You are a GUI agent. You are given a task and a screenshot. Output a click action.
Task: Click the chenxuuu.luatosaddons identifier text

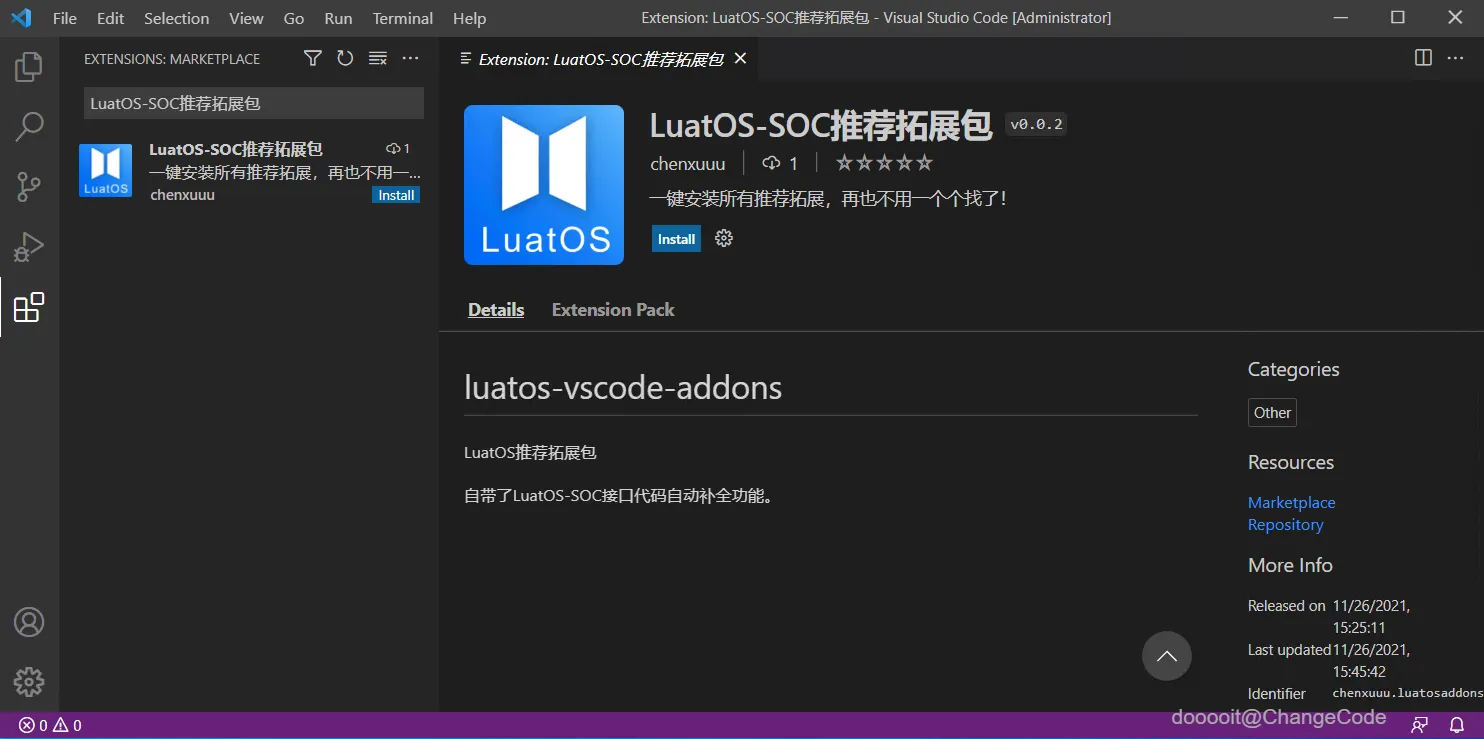pos(1408,693)
